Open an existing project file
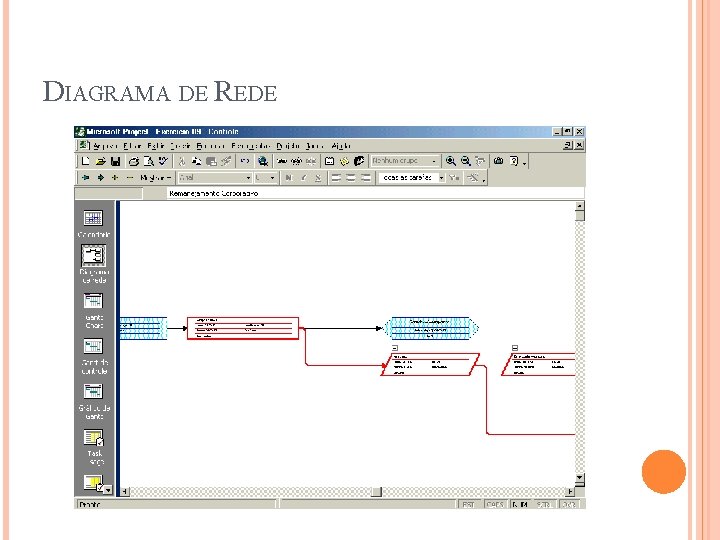The width and height of the screenshot is (720, 540). pos(101,161)
